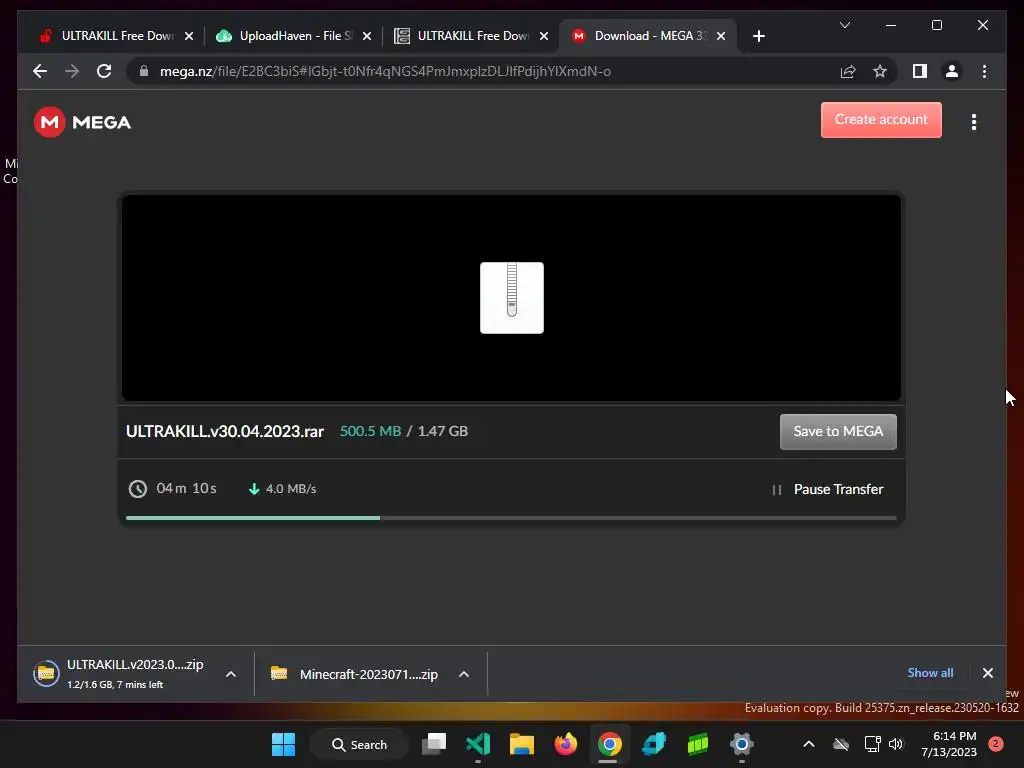Show hidden system tray icons
Screen dimensions: 1024x768
point(808,744)
